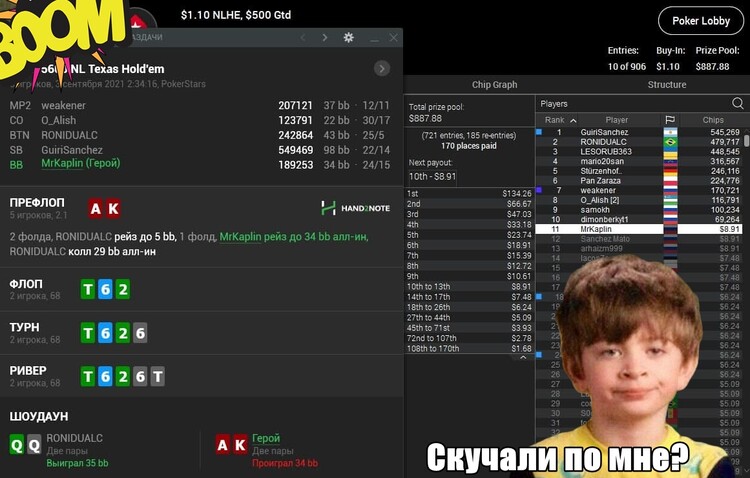Open the Players search magnifier
The image size is (750, 478).
737,103
